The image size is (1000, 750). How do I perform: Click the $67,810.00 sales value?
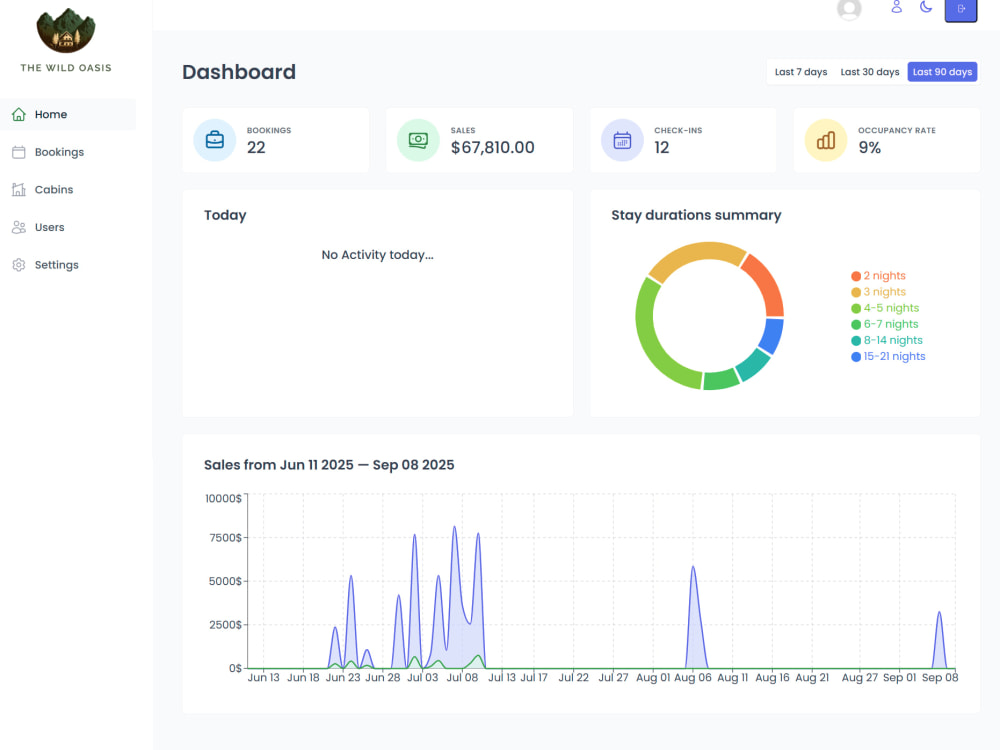click(492, 147)
